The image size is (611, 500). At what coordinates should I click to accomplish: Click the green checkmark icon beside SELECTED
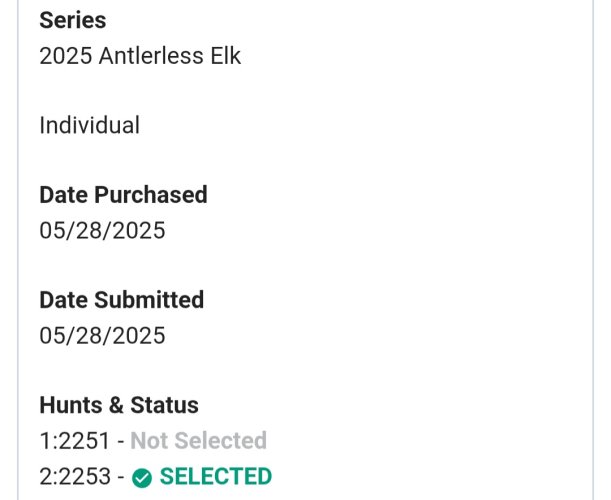pyautogui.click(x=142, y=477)
